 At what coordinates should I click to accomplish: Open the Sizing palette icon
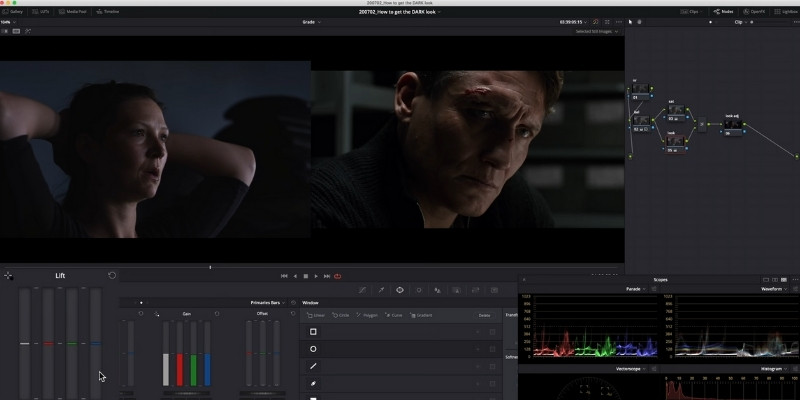click(x=476, y=290)
